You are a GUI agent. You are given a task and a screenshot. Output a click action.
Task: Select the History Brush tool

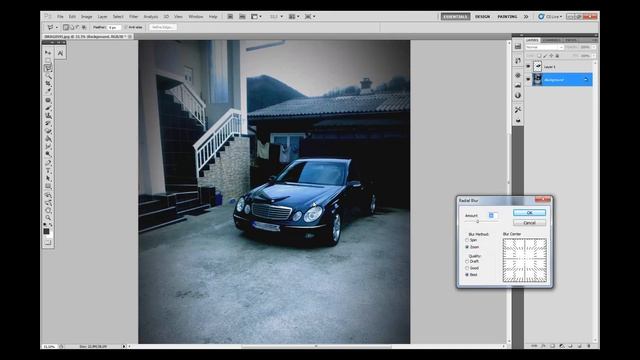click(48, 124)
